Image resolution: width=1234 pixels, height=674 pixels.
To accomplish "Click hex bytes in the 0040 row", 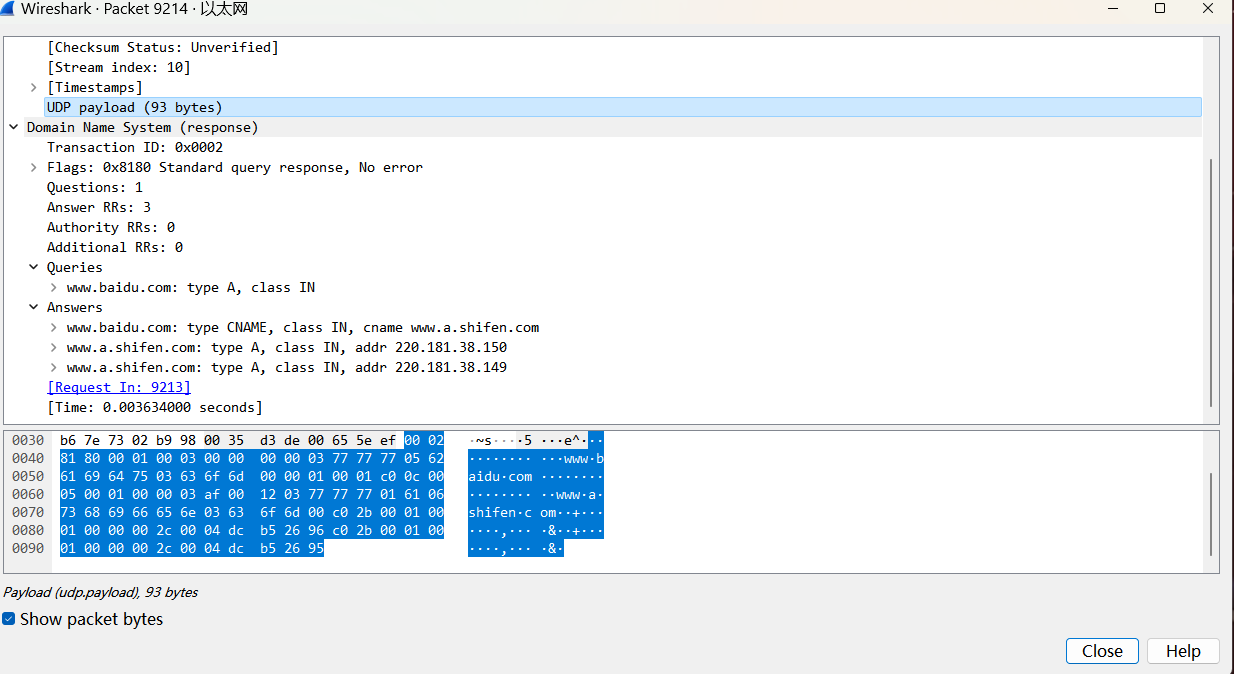I will coord(252,458).
